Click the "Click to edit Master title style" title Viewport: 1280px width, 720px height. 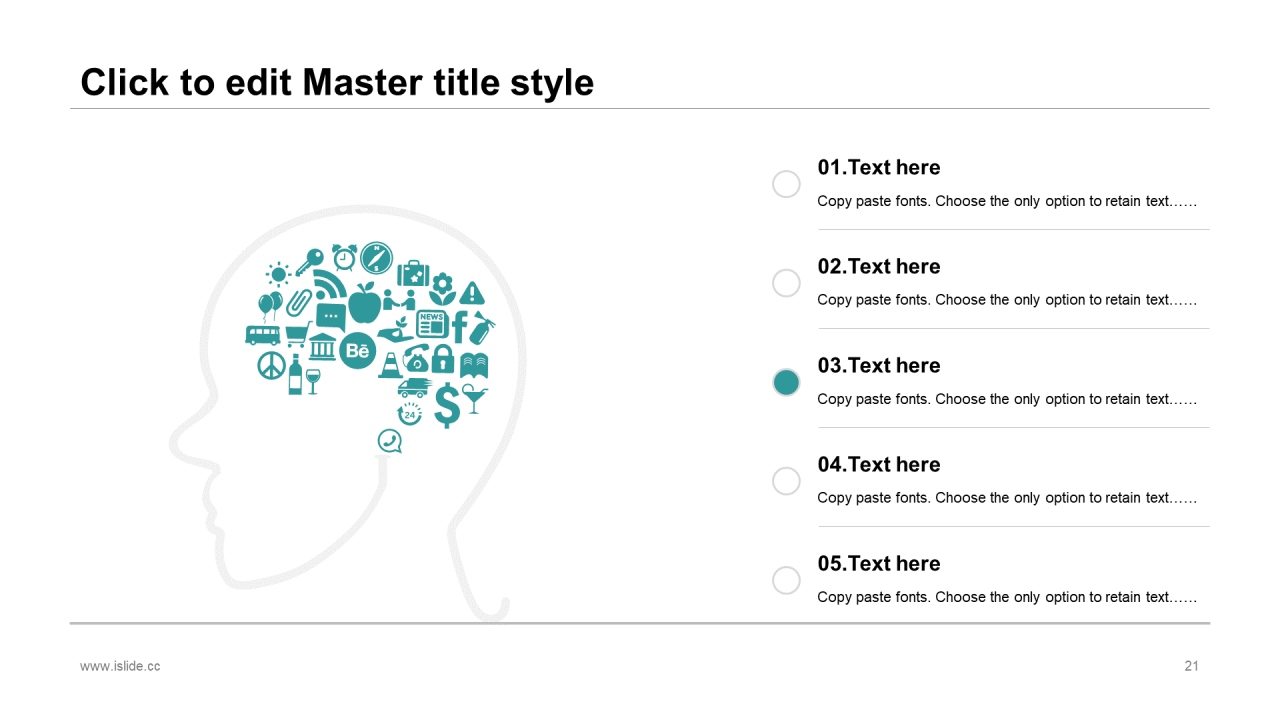[x=337, y=82]
